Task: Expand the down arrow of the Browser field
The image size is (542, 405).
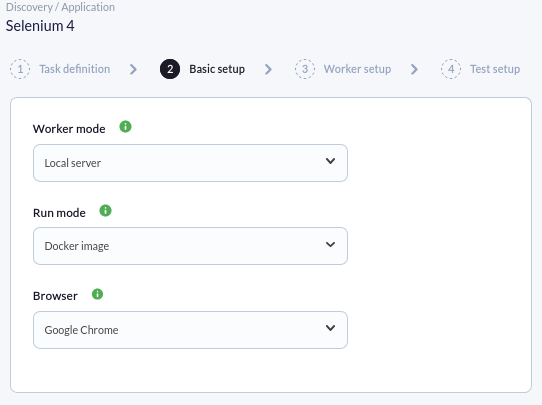Action: click(330, 328)
